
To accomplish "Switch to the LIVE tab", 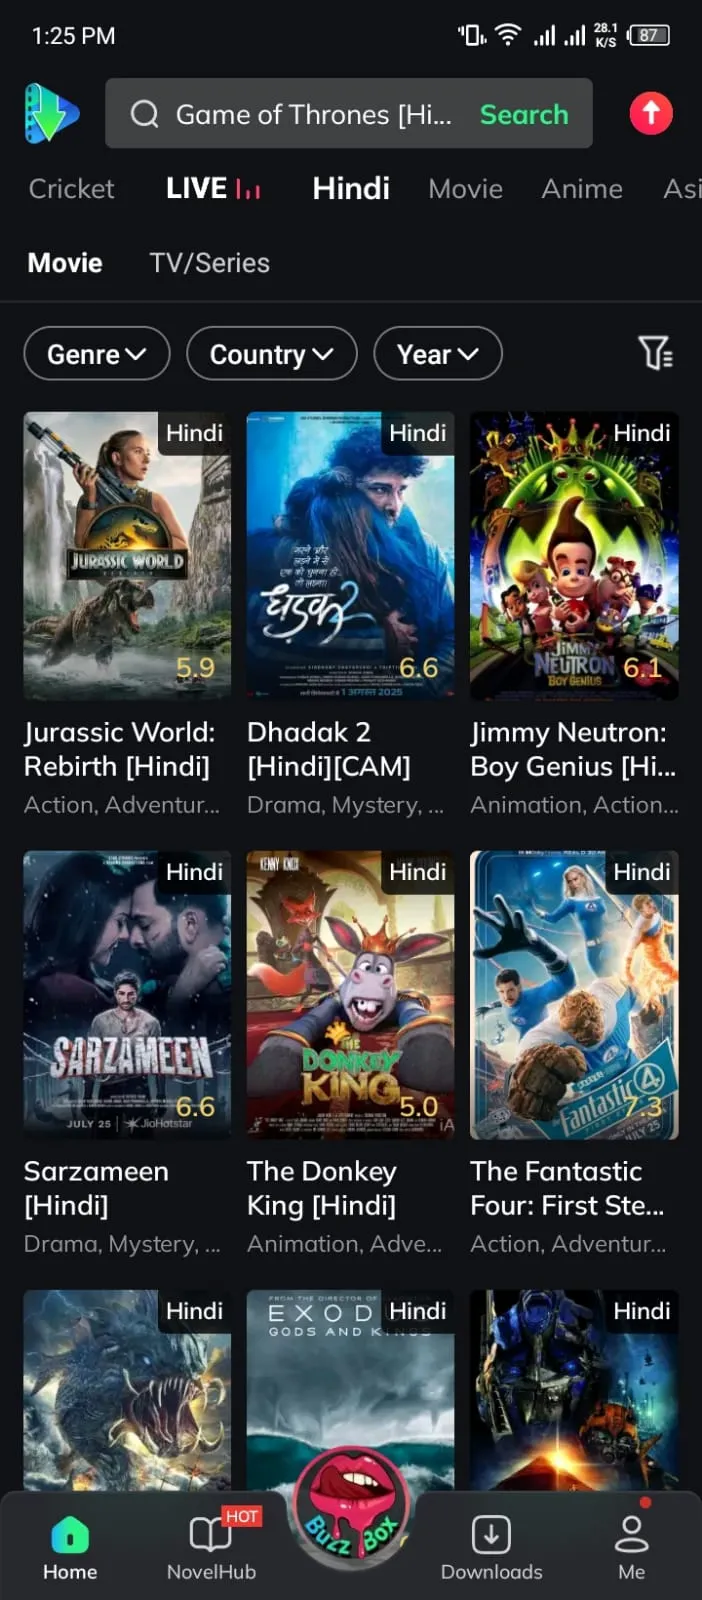I will click(213, 189).
